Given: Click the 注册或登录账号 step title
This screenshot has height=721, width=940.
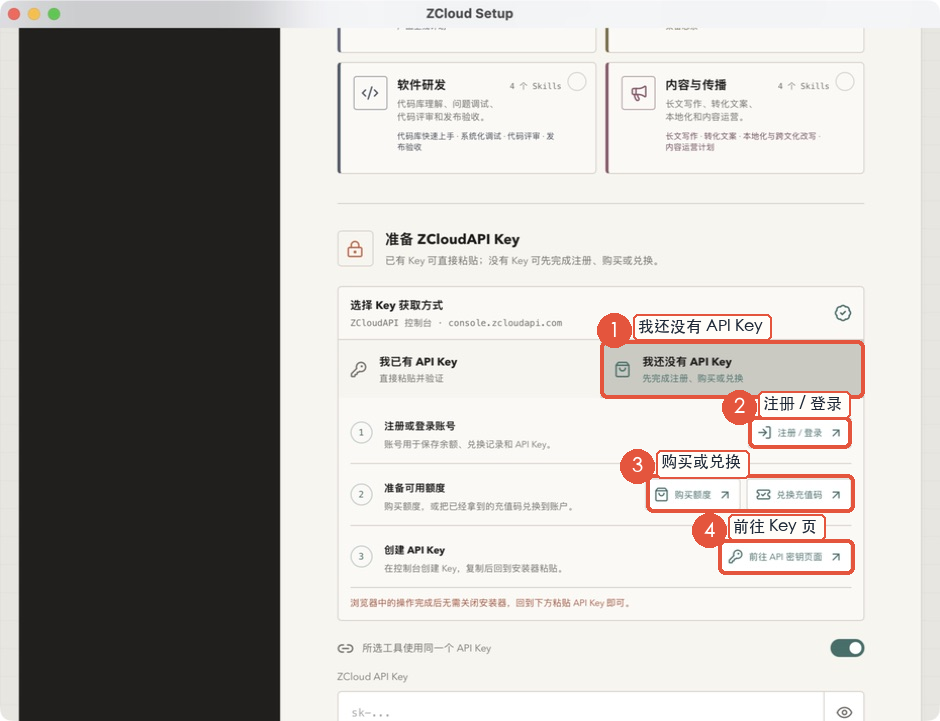Looking at the screenshot, I should coord(420,426).
